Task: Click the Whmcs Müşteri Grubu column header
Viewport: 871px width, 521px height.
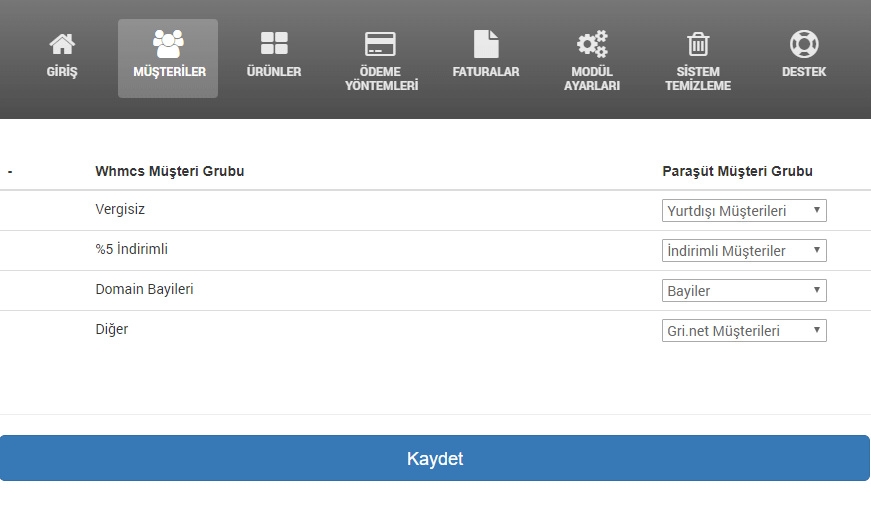Action: point(169,171)
